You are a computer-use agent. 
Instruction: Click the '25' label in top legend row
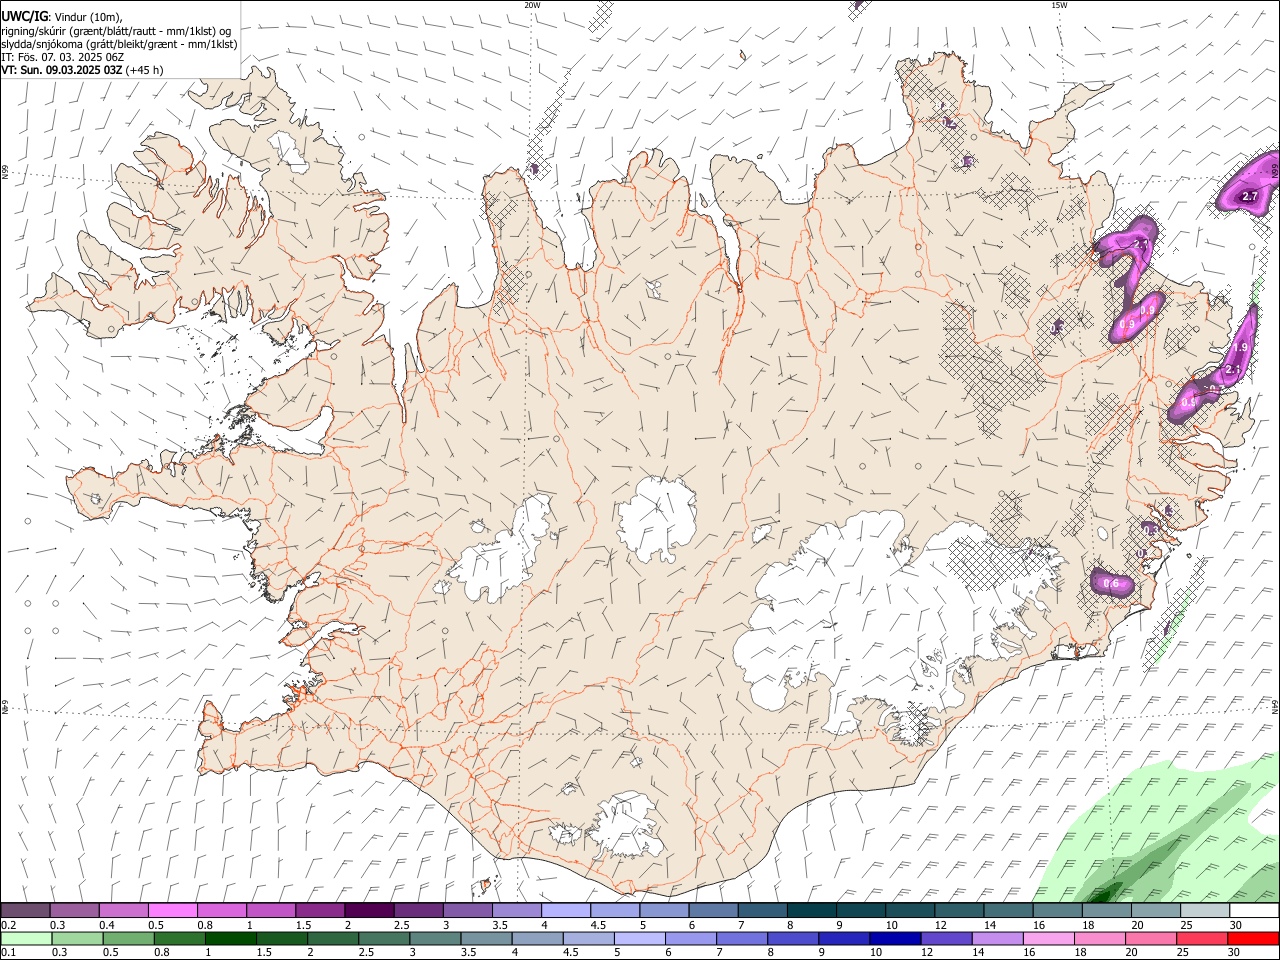pyautogui.click(x=1185, y=925)
